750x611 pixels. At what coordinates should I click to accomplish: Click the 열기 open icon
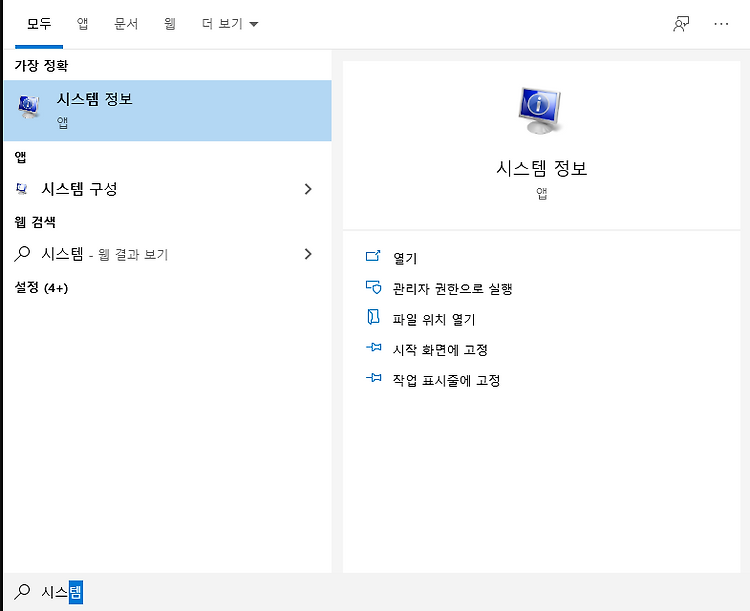[373, 256]
